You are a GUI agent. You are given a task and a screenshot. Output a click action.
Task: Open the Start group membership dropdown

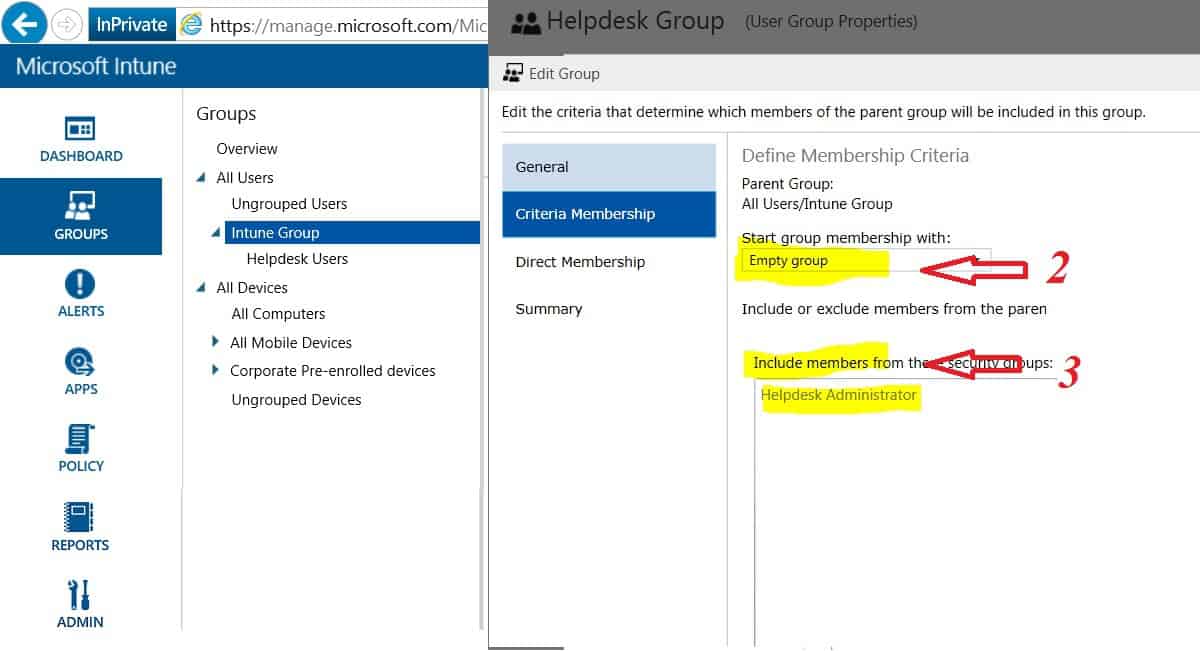coord(866,260)
